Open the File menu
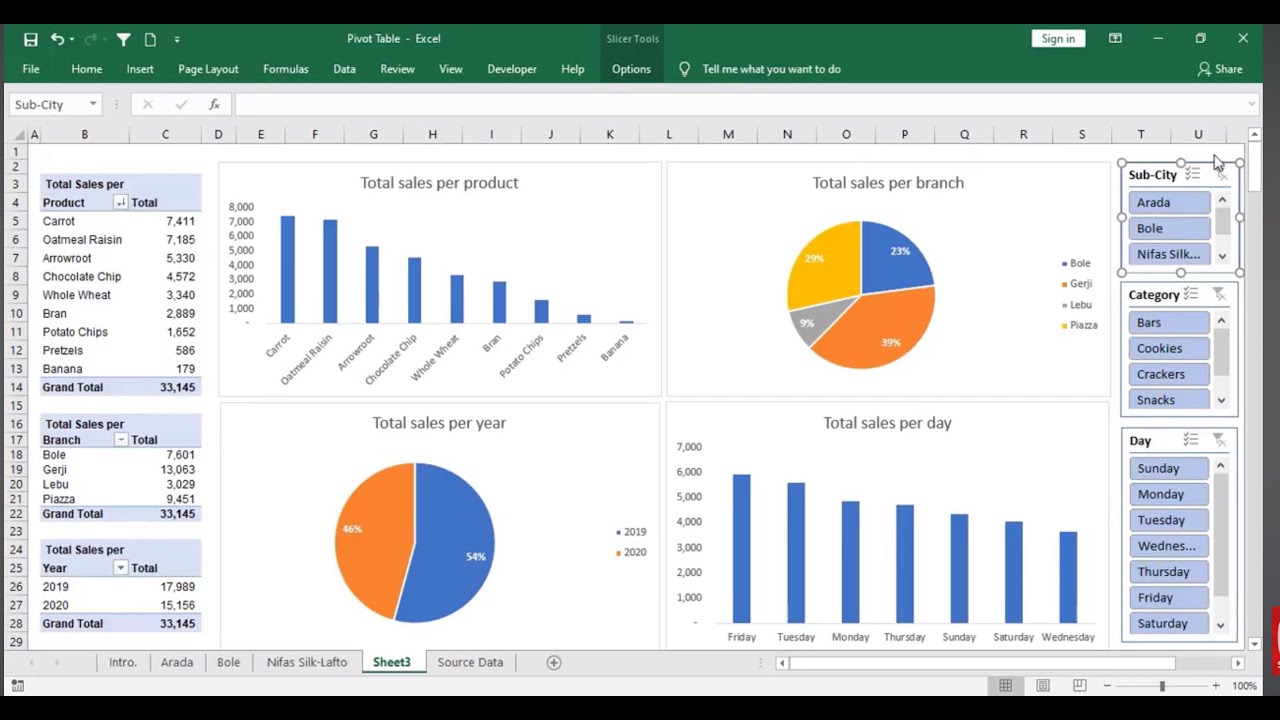 31,69
